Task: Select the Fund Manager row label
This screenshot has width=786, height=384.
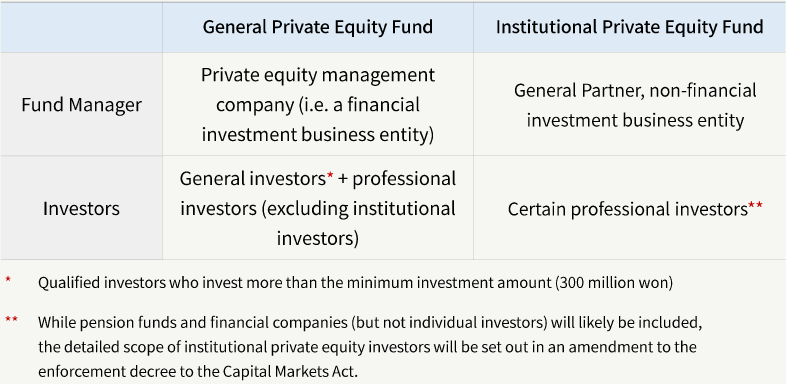Action: 81,105
